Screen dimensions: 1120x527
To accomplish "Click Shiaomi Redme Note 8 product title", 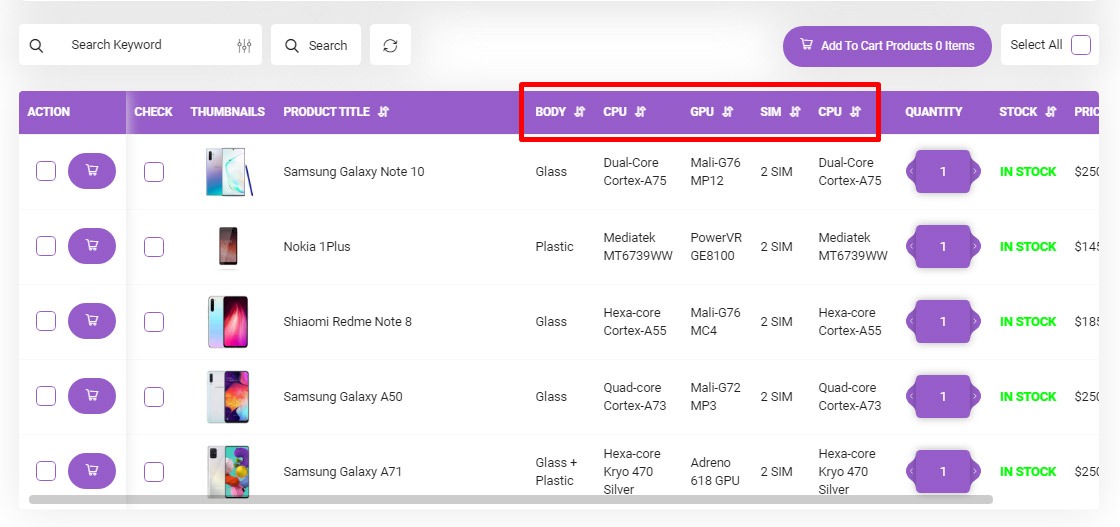I will point(347,321).
